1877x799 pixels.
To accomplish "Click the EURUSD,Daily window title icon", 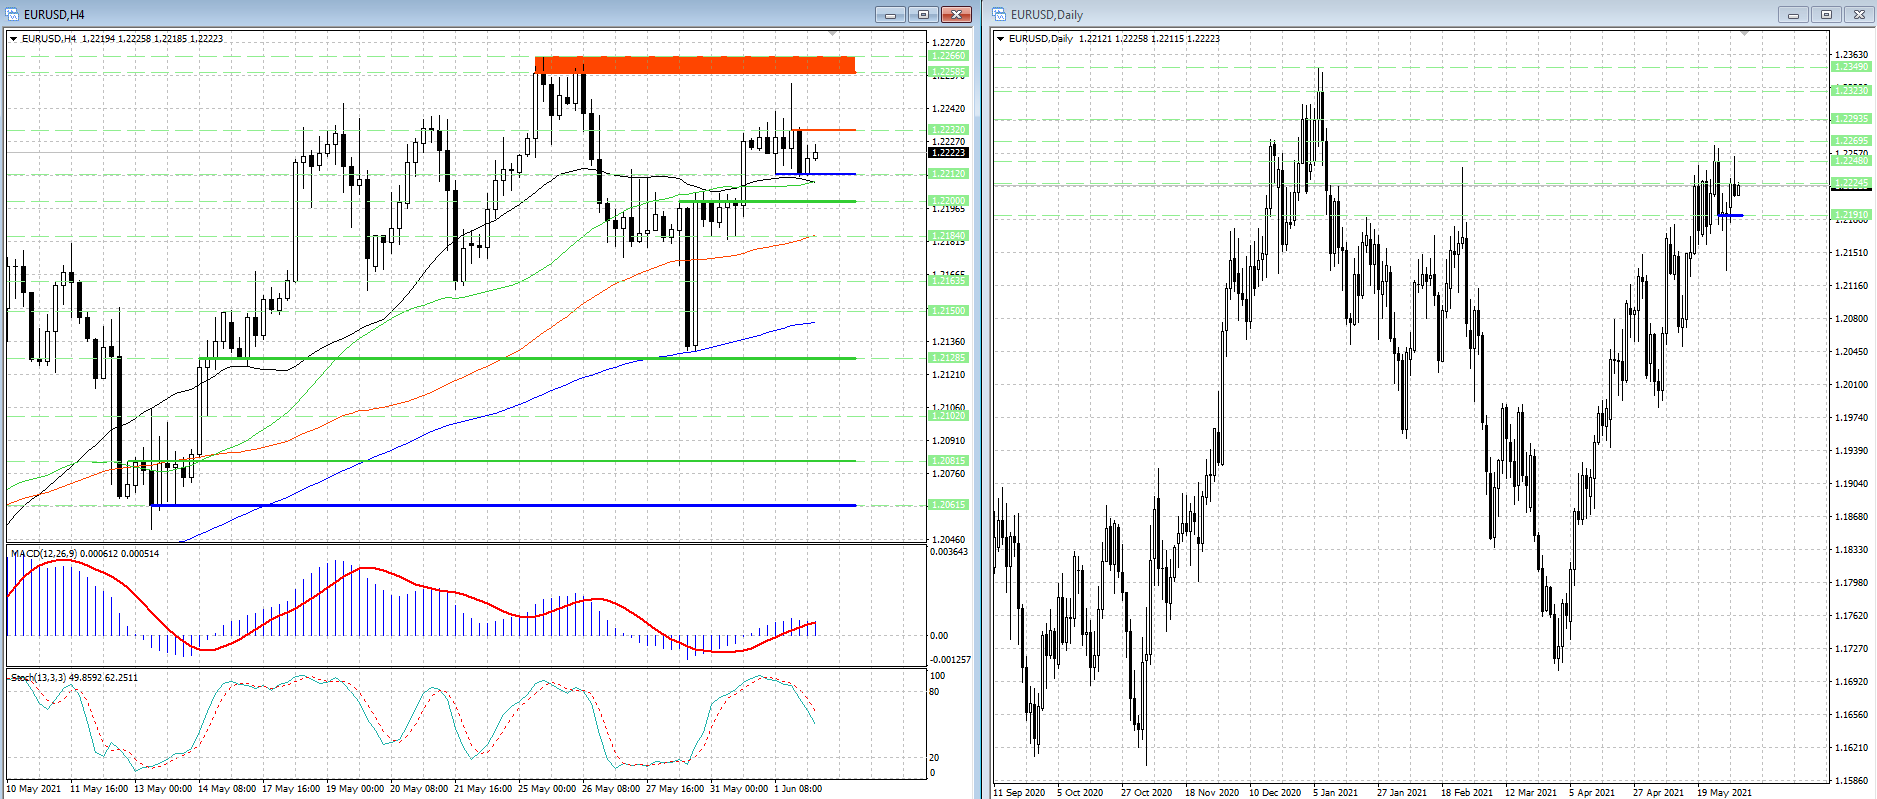I will tap(999, 14).
